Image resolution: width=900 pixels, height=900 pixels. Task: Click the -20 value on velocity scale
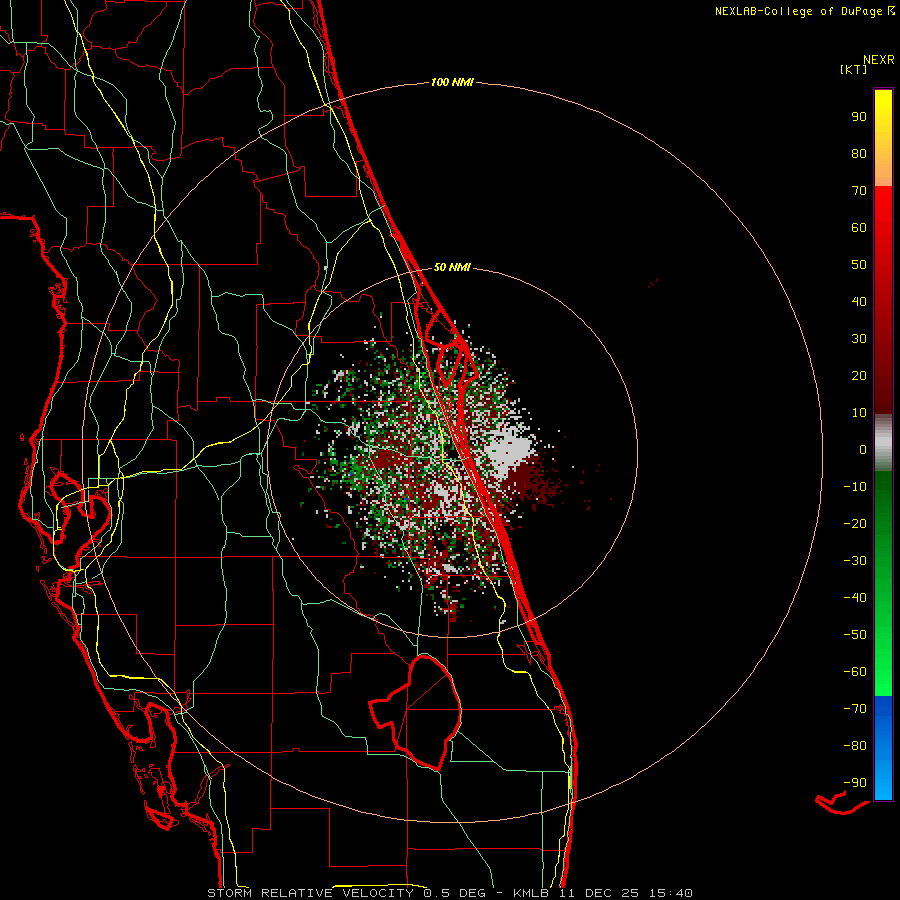click(855, 524)
